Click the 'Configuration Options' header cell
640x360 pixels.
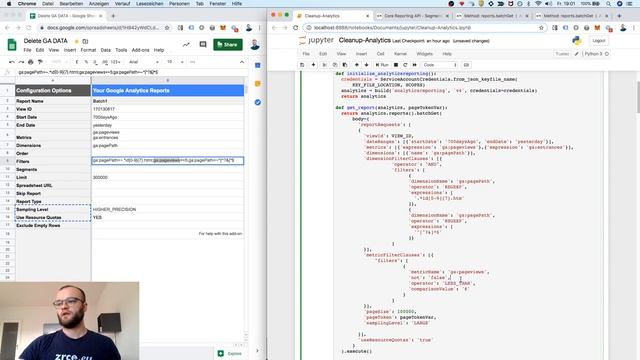pyautogui.click(x=53, y=91)
